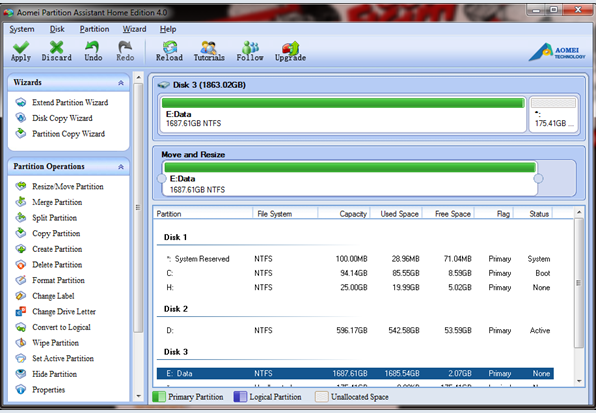Click left sidebar scrollbar up arrow
Viewport: 596px width, 413px height.
[138, 78]
